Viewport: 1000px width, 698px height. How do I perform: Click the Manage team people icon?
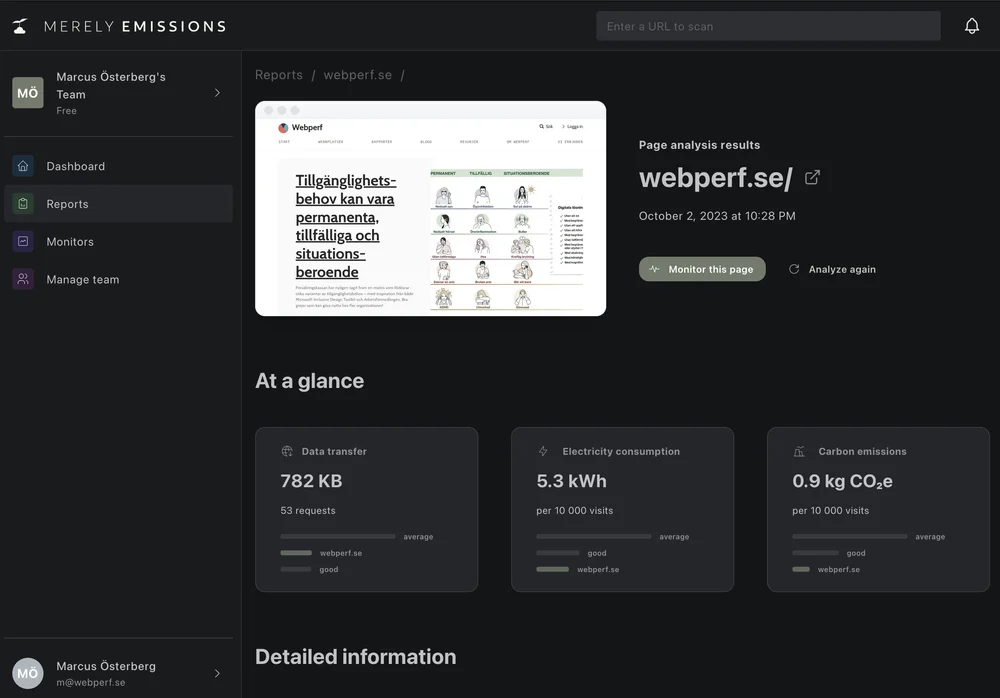22,279
